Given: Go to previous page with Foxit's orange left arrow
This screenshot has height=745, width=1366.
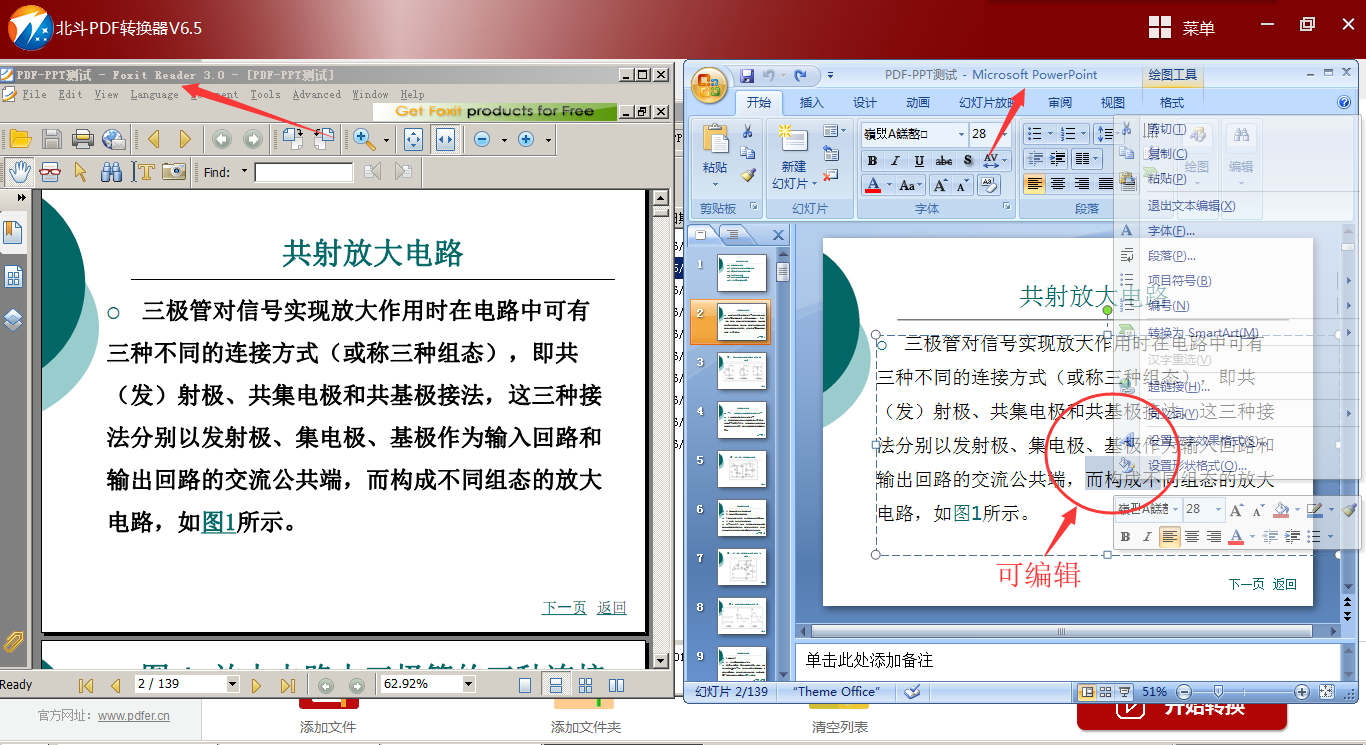Looking at the screenshot, I should 154,139.
